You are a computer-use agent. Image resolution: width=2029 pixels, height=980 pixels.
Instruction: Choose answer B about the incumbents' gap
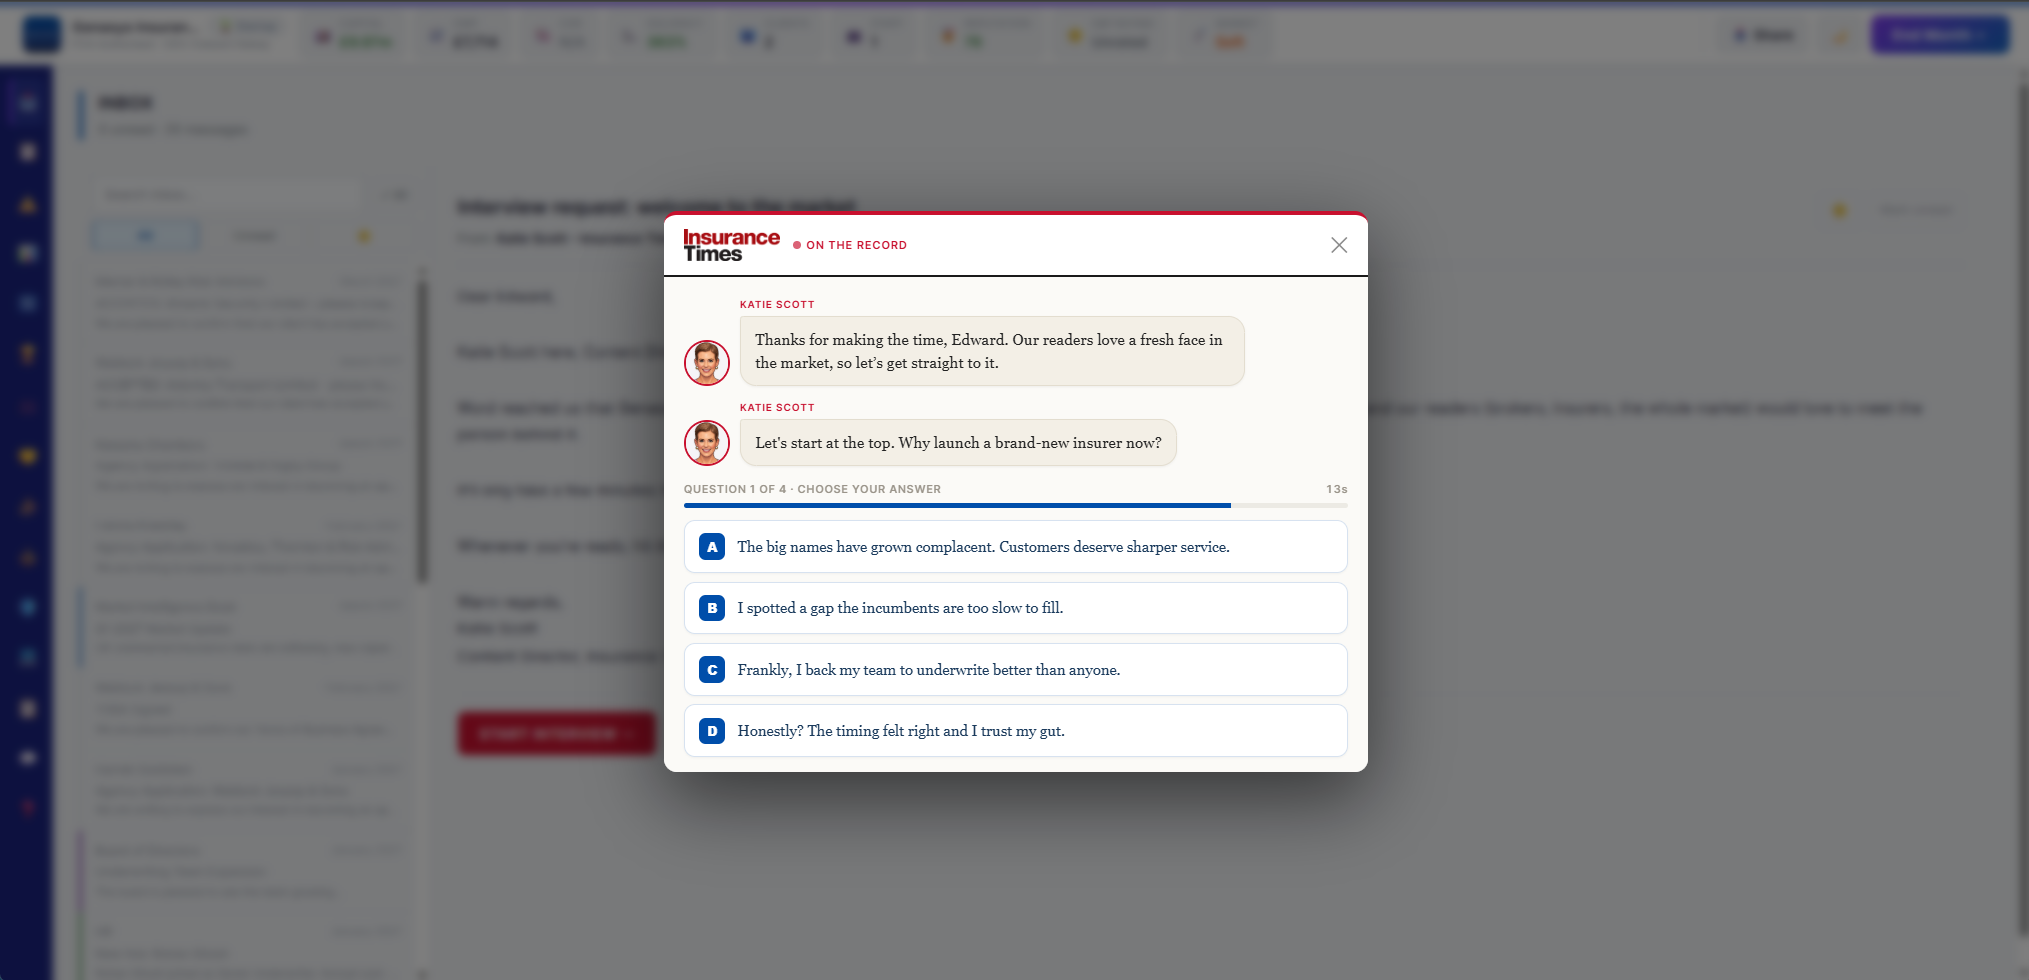pyautogui.click(x=1015, y=608)
